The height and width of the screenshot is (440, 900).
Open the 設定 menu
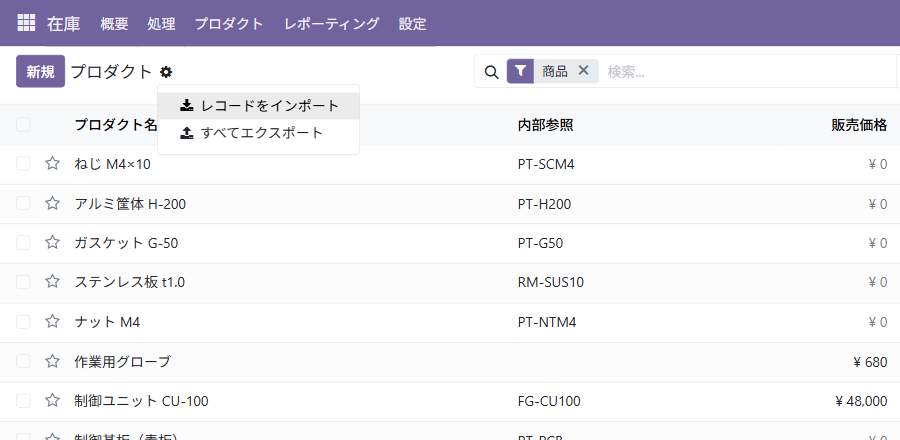[x=413, y=24]
